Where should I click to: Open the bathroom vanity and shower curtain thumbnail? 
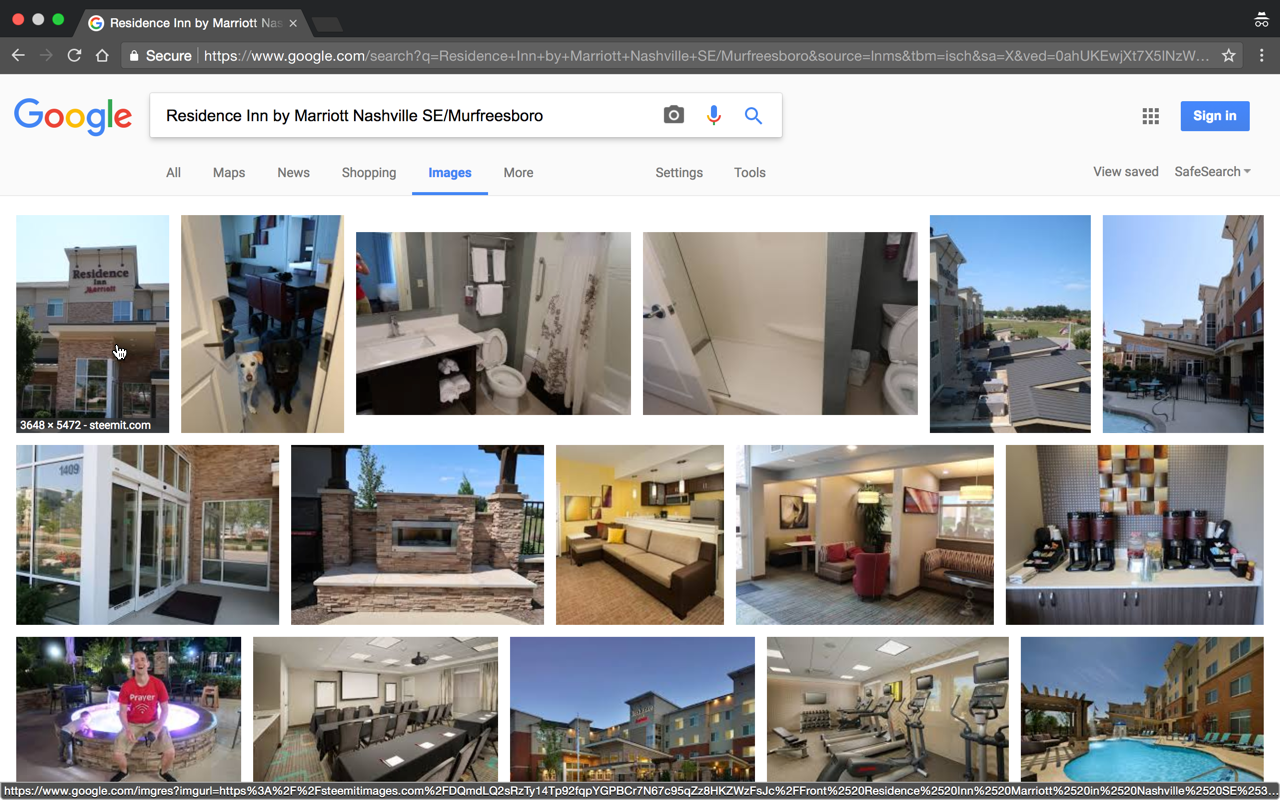pos(493,324)
